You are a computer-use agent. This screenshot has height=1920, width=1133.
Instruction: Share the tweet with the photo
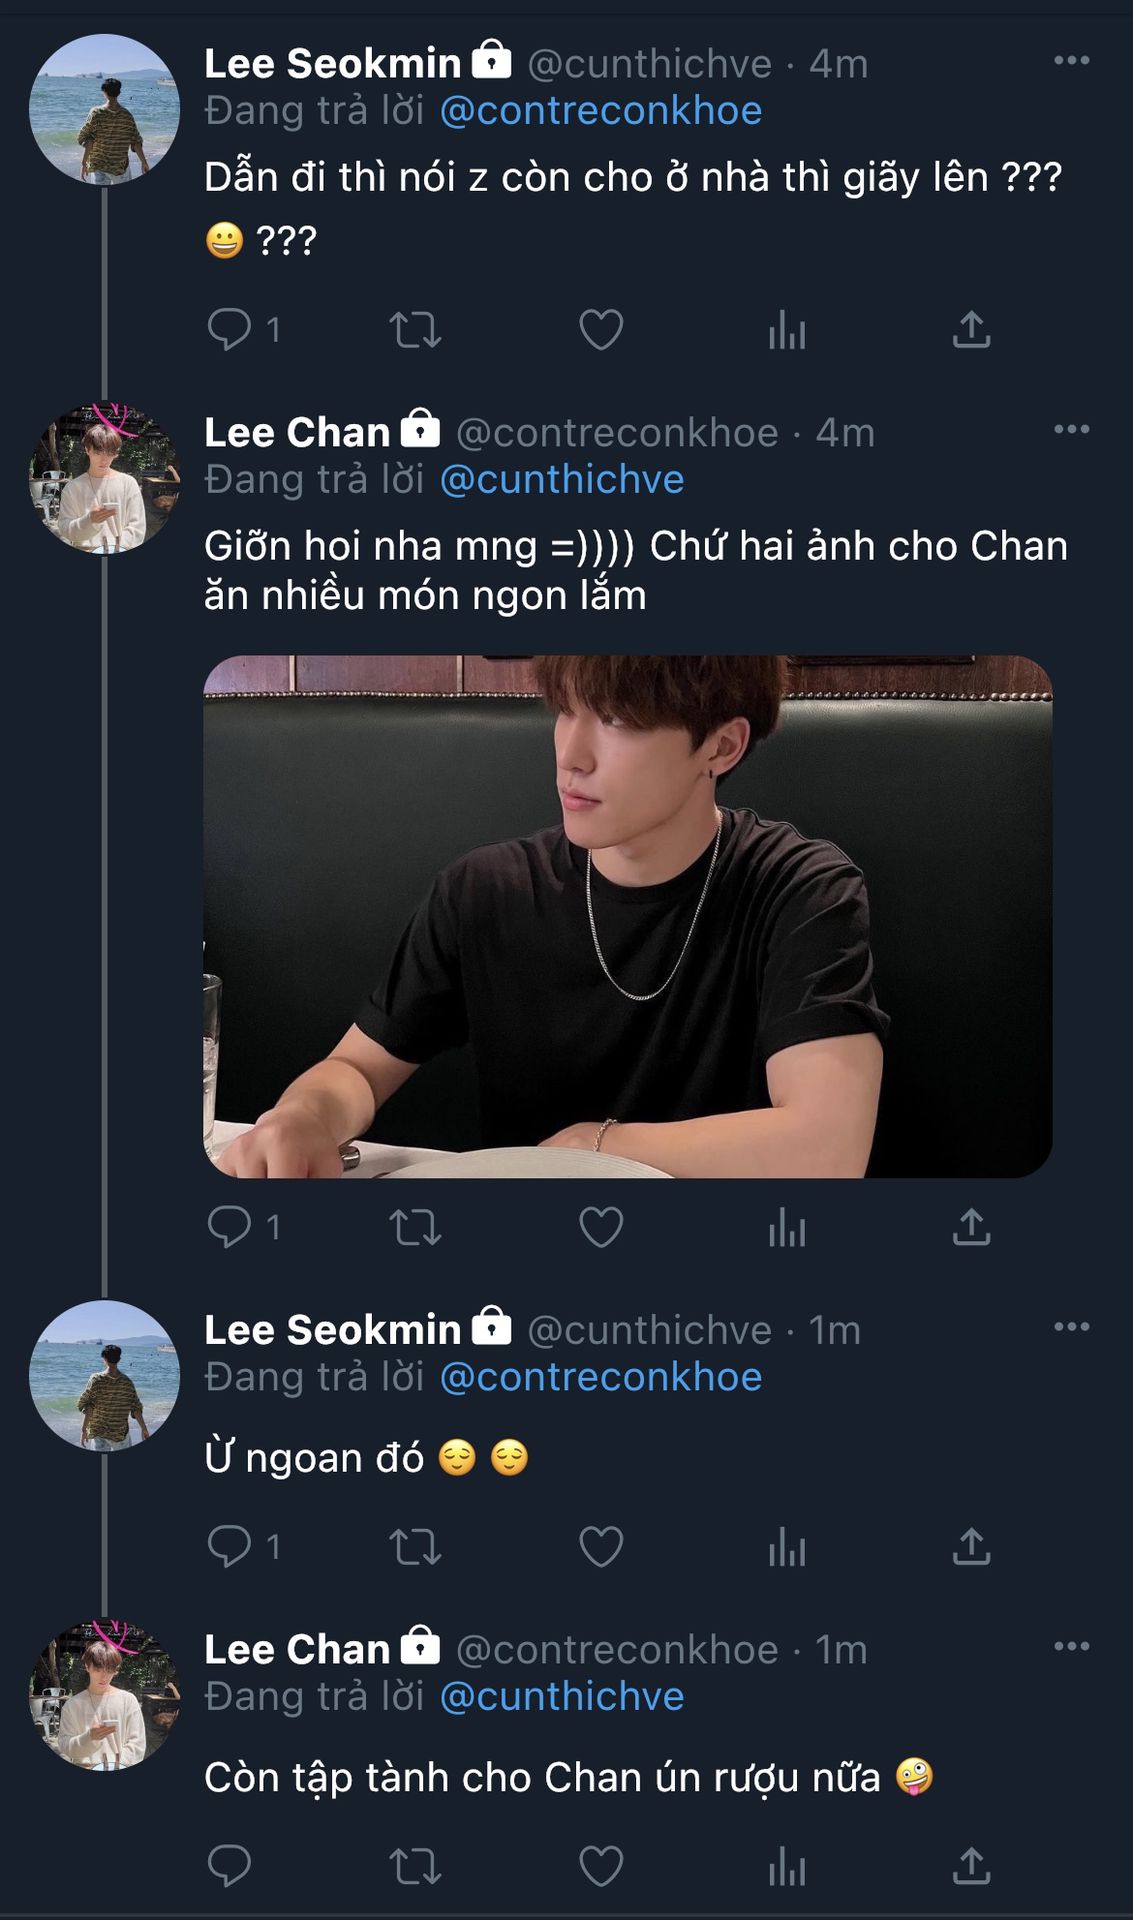tap(971, 1227)
